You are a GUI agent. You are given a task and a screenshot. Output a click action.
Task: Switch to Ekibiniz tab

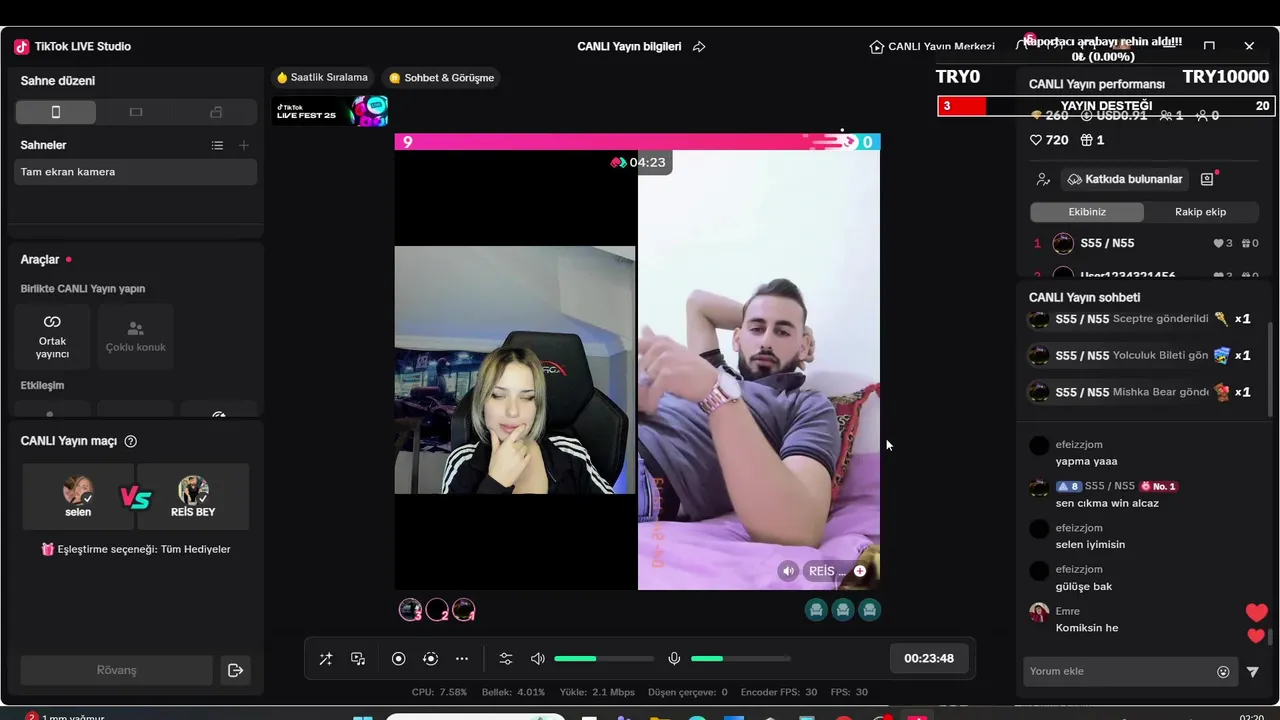[1087, 212]
